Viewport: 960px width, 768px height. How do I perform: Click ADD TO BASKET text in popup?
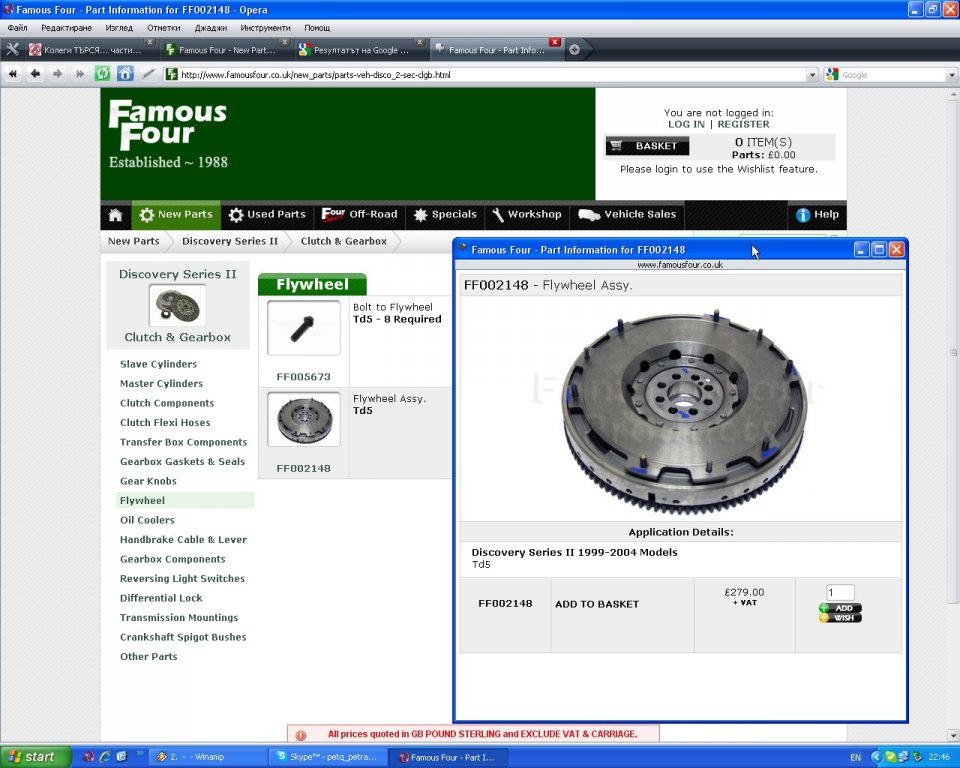597,604
